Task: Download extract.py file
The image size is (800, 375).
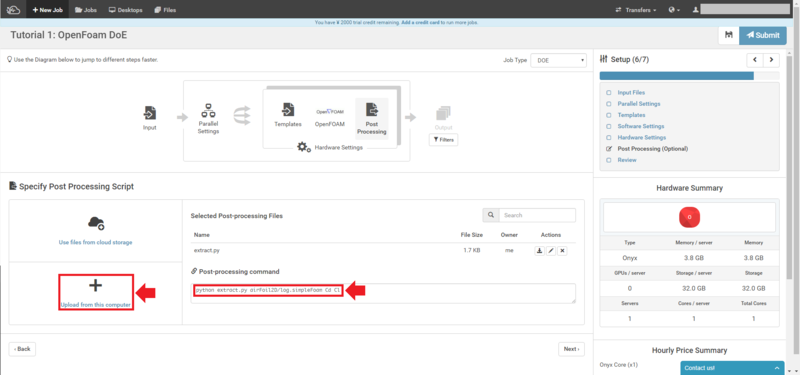Action: coord(540,251)
